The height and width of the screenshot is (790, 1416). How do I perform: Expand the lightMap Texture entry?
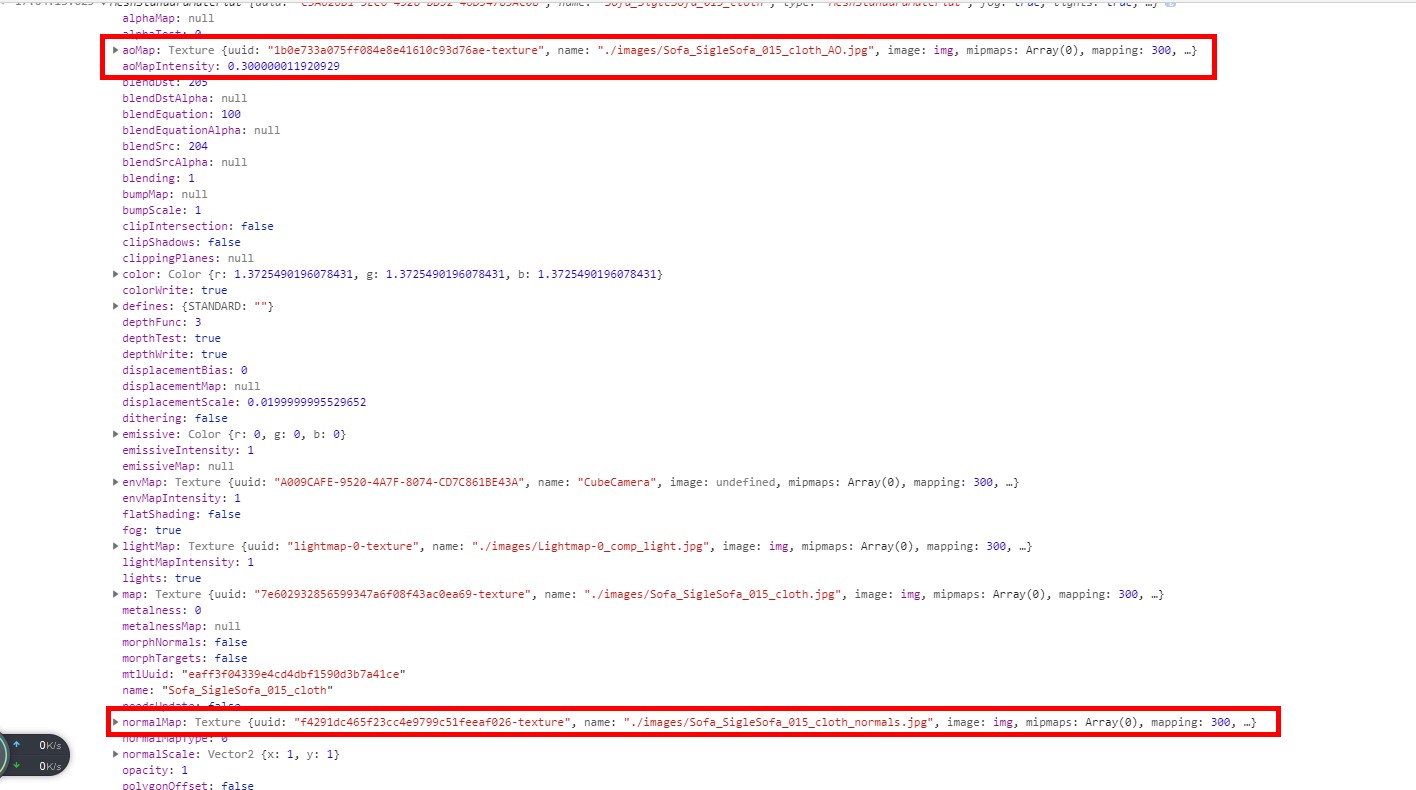tap(115, 545)
